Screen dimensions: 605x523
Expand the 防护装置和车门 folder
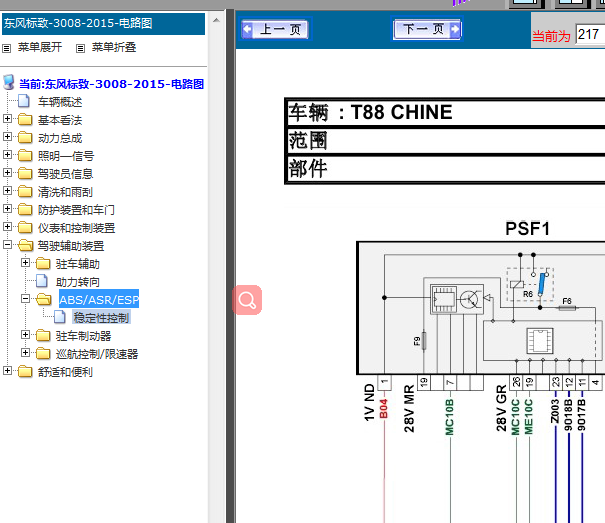click(x=7, y=208)
